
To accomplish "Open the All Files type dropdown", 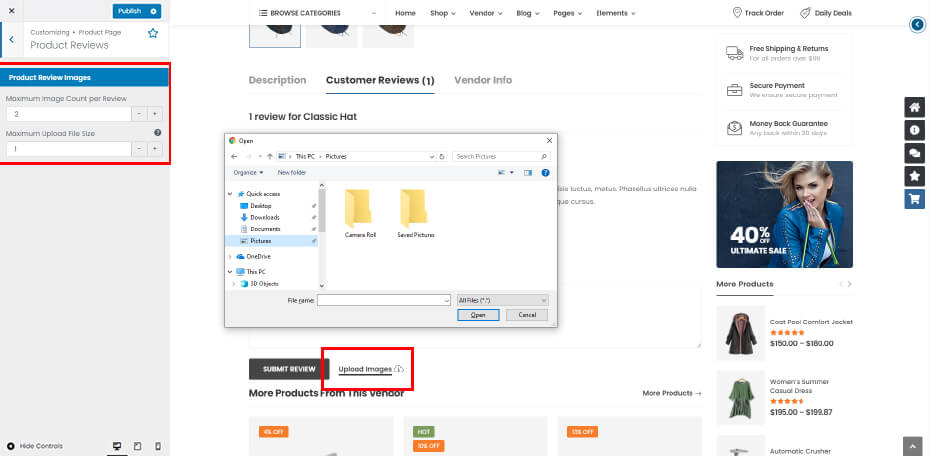I will (x=502, y=300).
